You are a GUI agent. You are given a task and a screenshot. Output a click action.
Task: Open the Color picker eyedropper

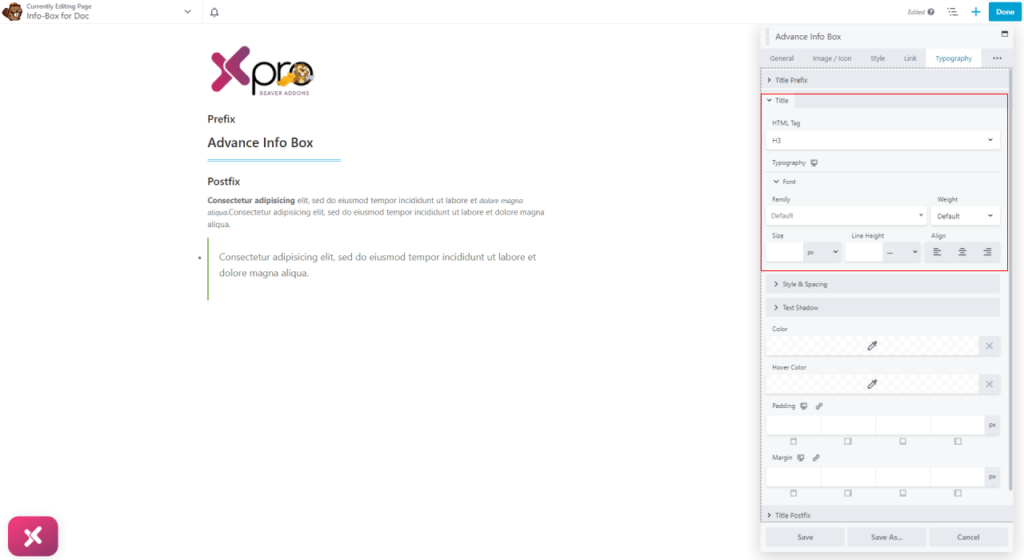click(872, 346)
